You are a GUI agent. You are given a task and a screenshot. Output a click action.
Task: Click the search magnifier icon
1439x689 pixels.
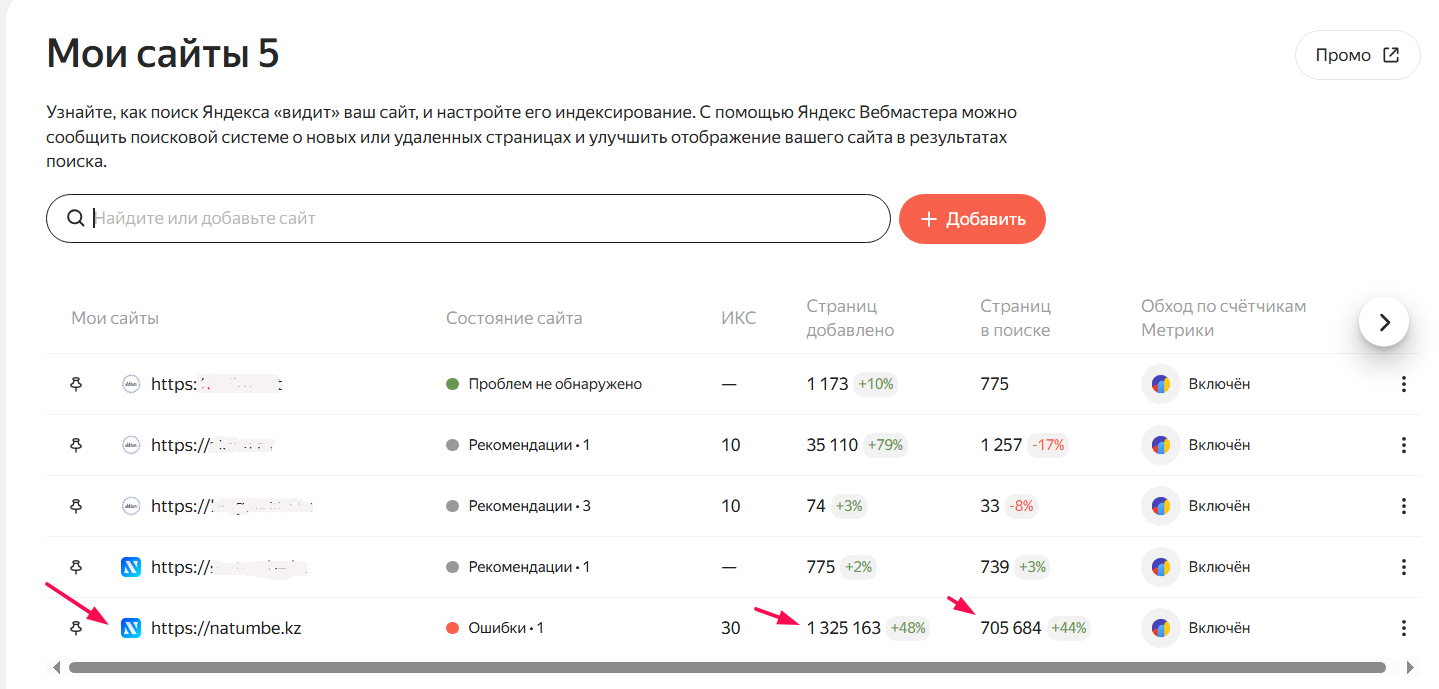click(x=75, y=218)
